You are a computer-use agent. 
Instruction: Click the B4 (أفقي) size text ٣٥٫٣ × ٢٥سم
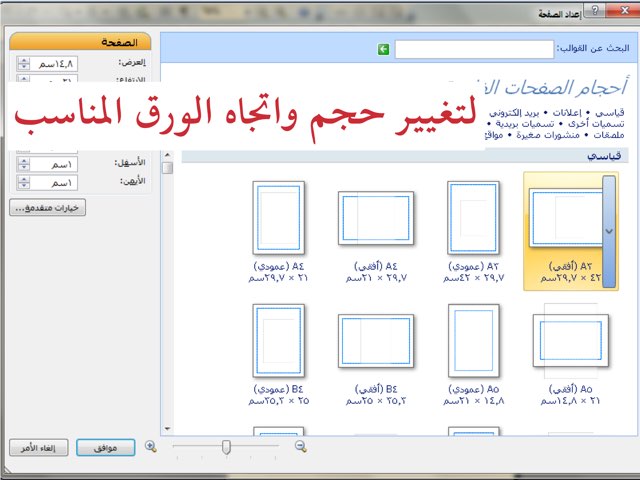pyautogui.click(x=376, y=401)
